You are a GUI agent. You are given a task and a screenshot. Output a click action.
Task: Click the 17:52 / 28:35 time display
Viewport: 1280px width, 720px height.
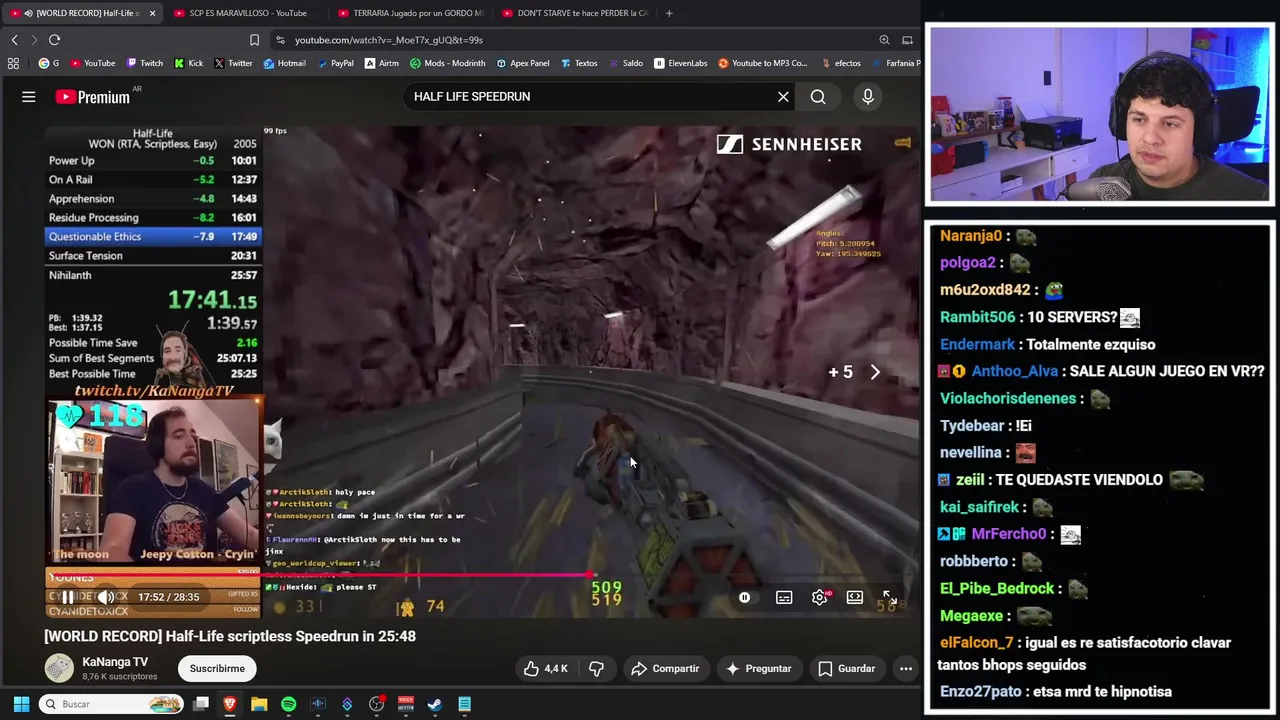(x=168, y=597)
